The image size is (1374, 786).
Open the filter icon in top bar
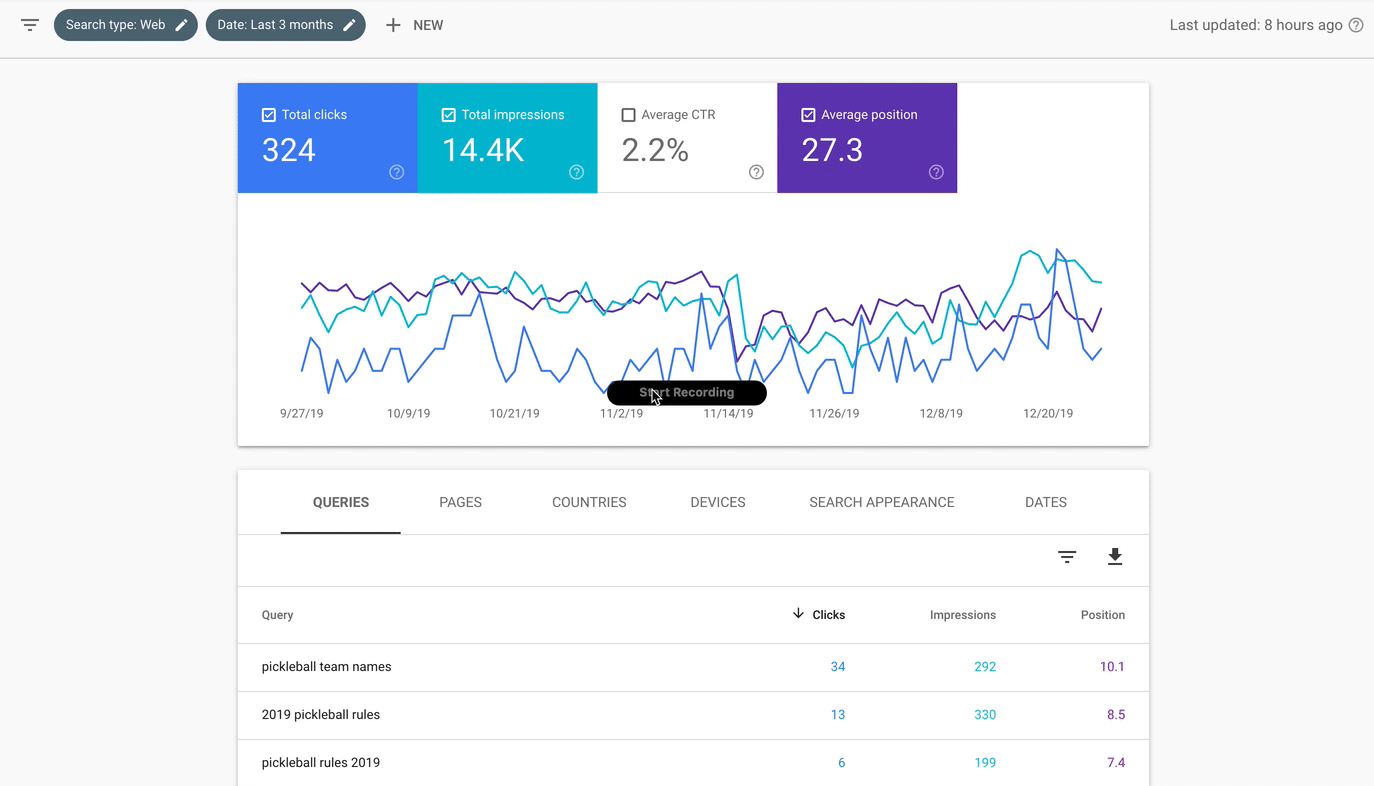(30, 25)
